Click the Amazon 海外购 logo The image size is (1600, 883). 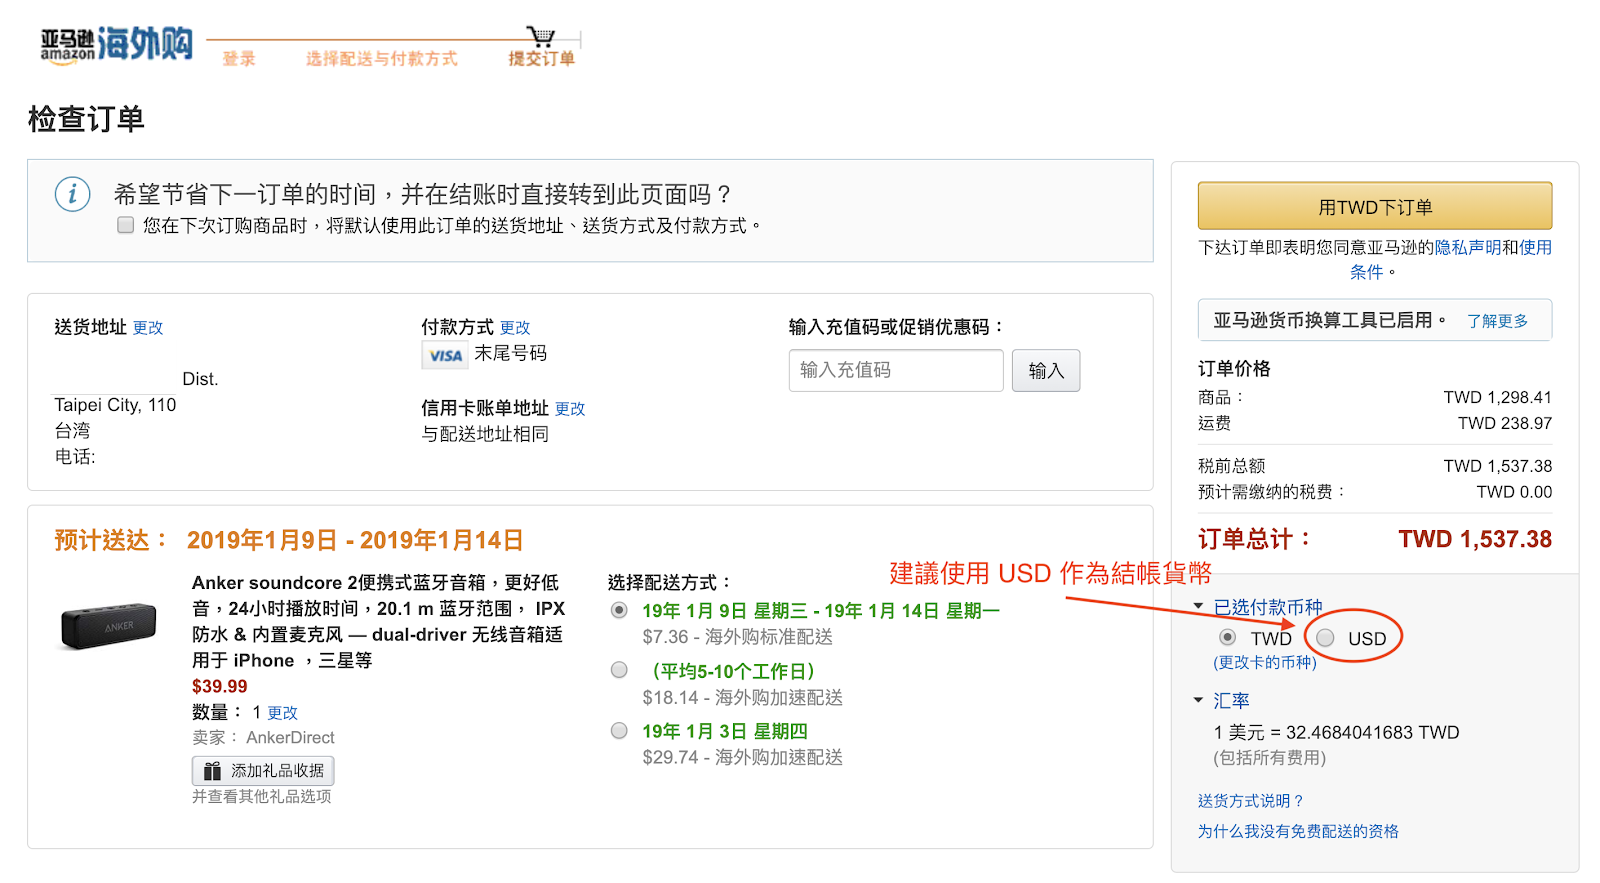(x=116, y=45)
